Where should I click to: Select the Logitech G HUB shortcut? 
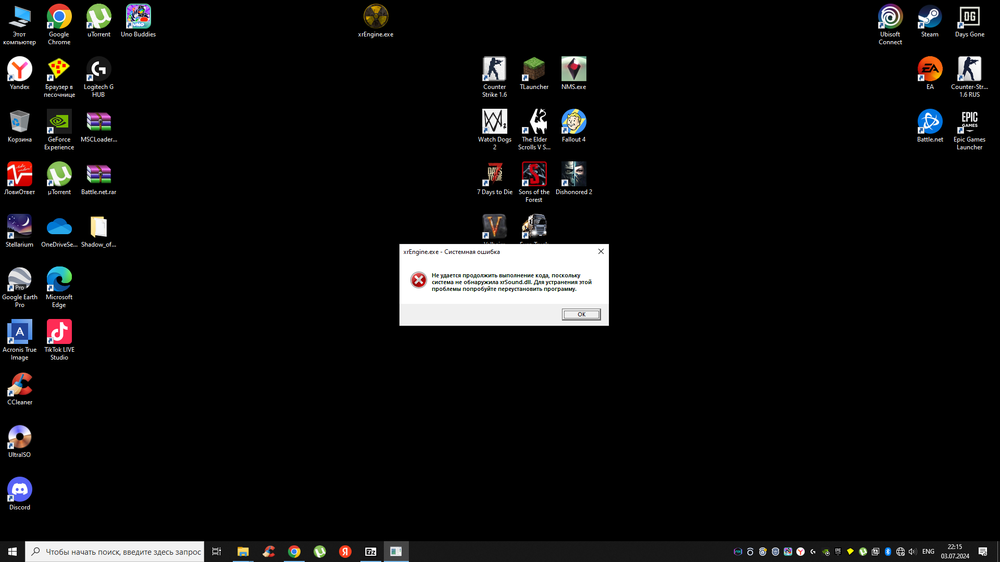(98, 77)
